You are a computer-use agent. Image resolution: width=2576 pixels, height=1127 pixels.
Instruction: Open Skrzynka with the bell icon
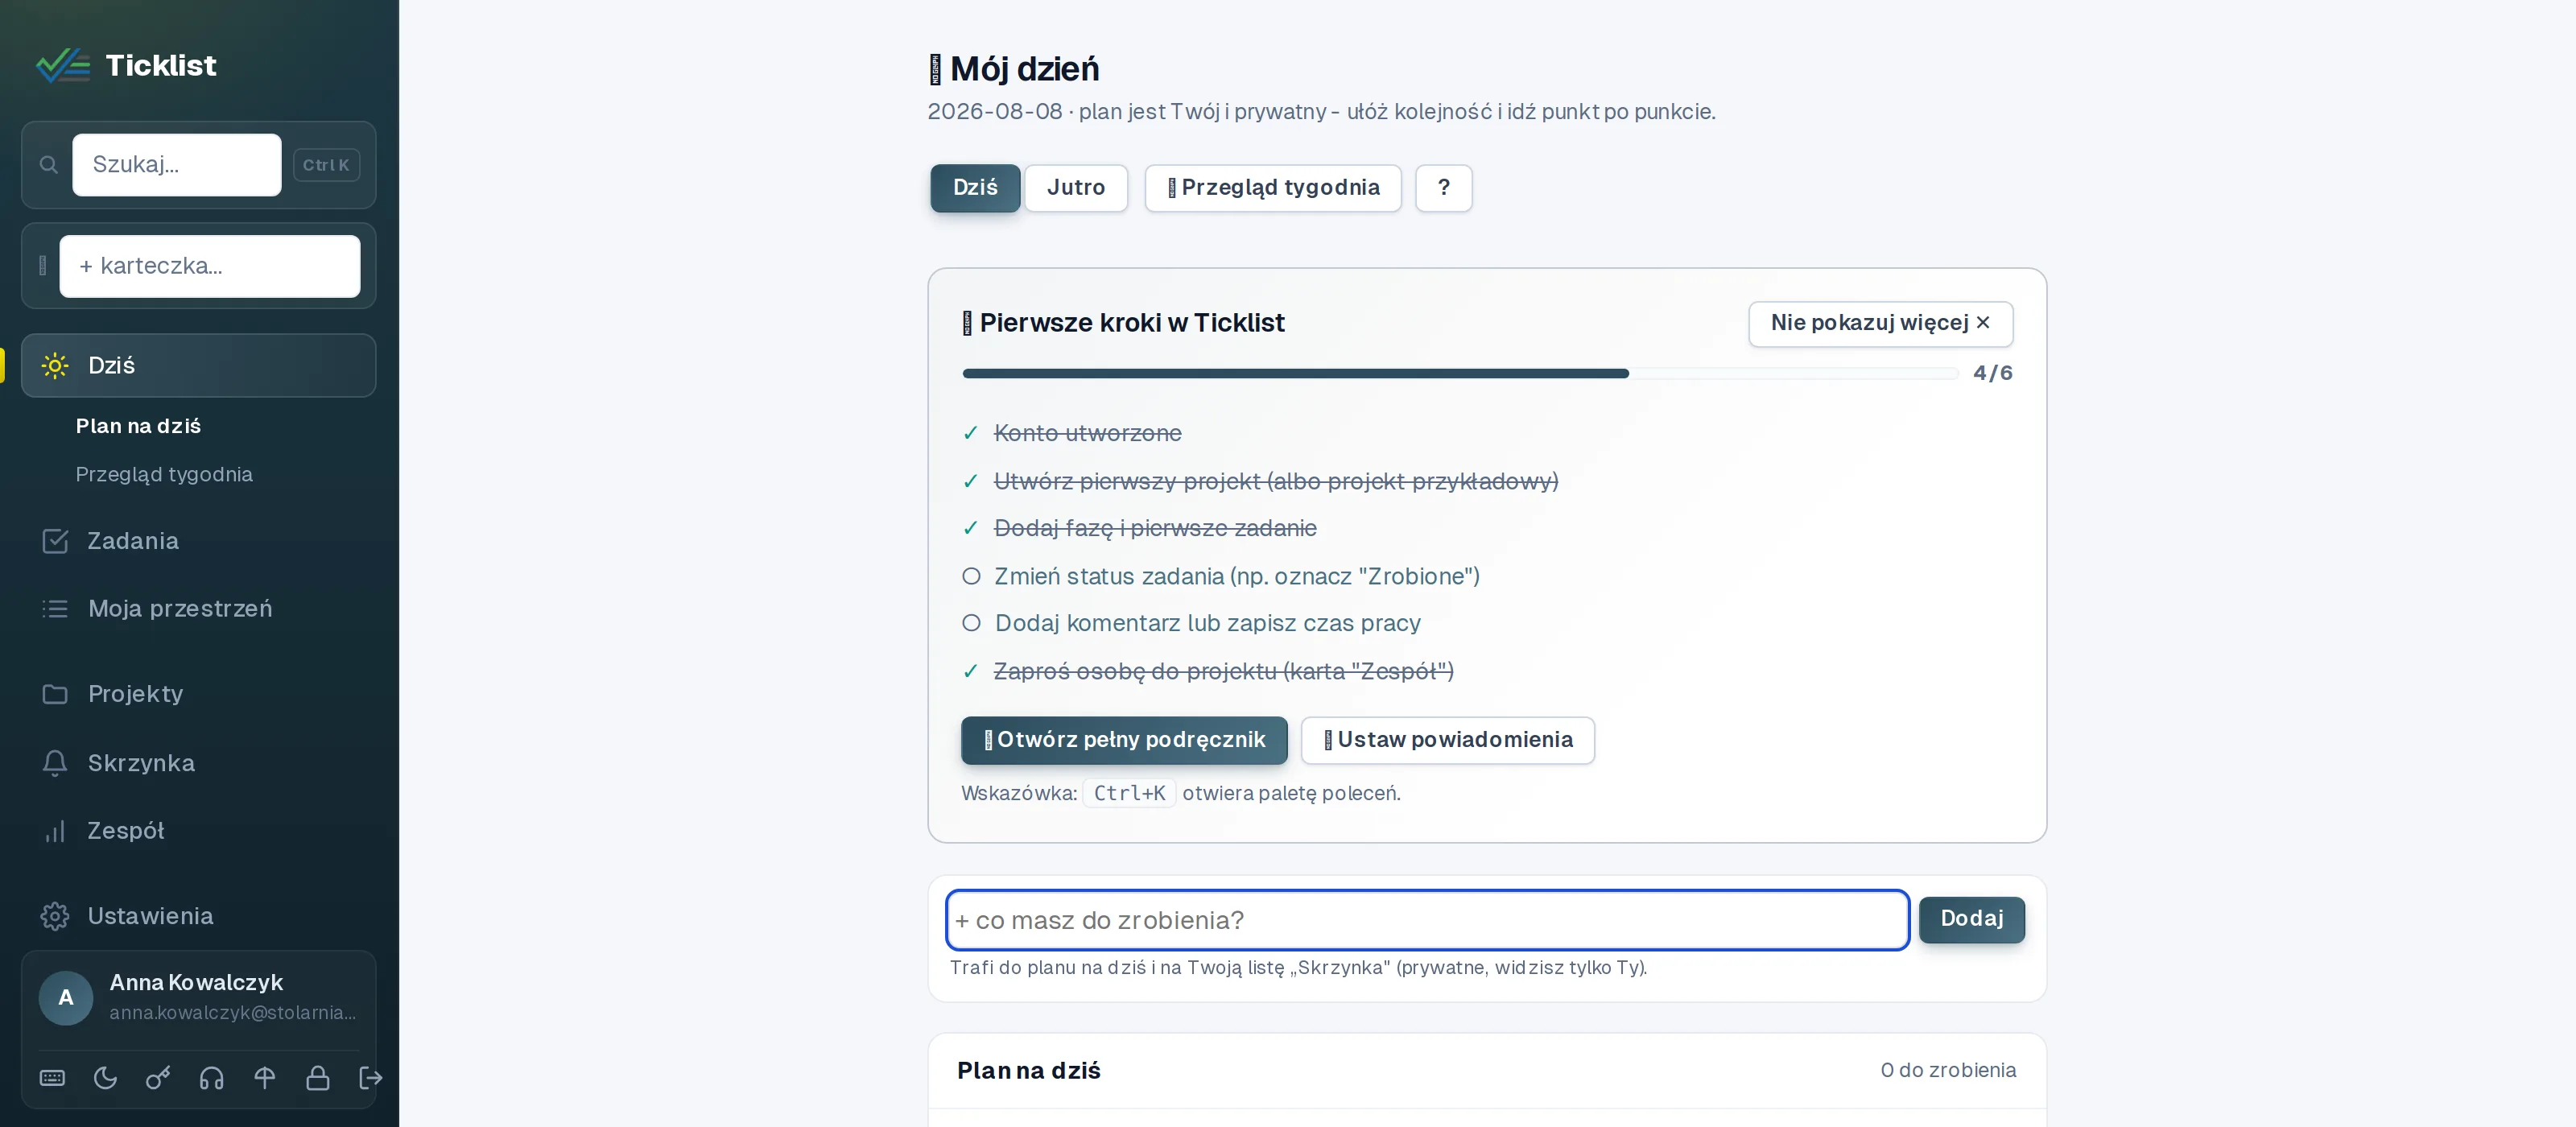(x=55, y=763)
